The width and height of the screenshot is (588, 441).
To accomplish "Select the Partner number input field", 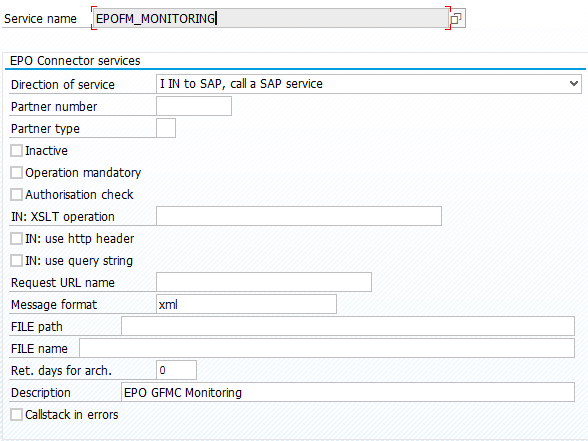I will (194, 106).
